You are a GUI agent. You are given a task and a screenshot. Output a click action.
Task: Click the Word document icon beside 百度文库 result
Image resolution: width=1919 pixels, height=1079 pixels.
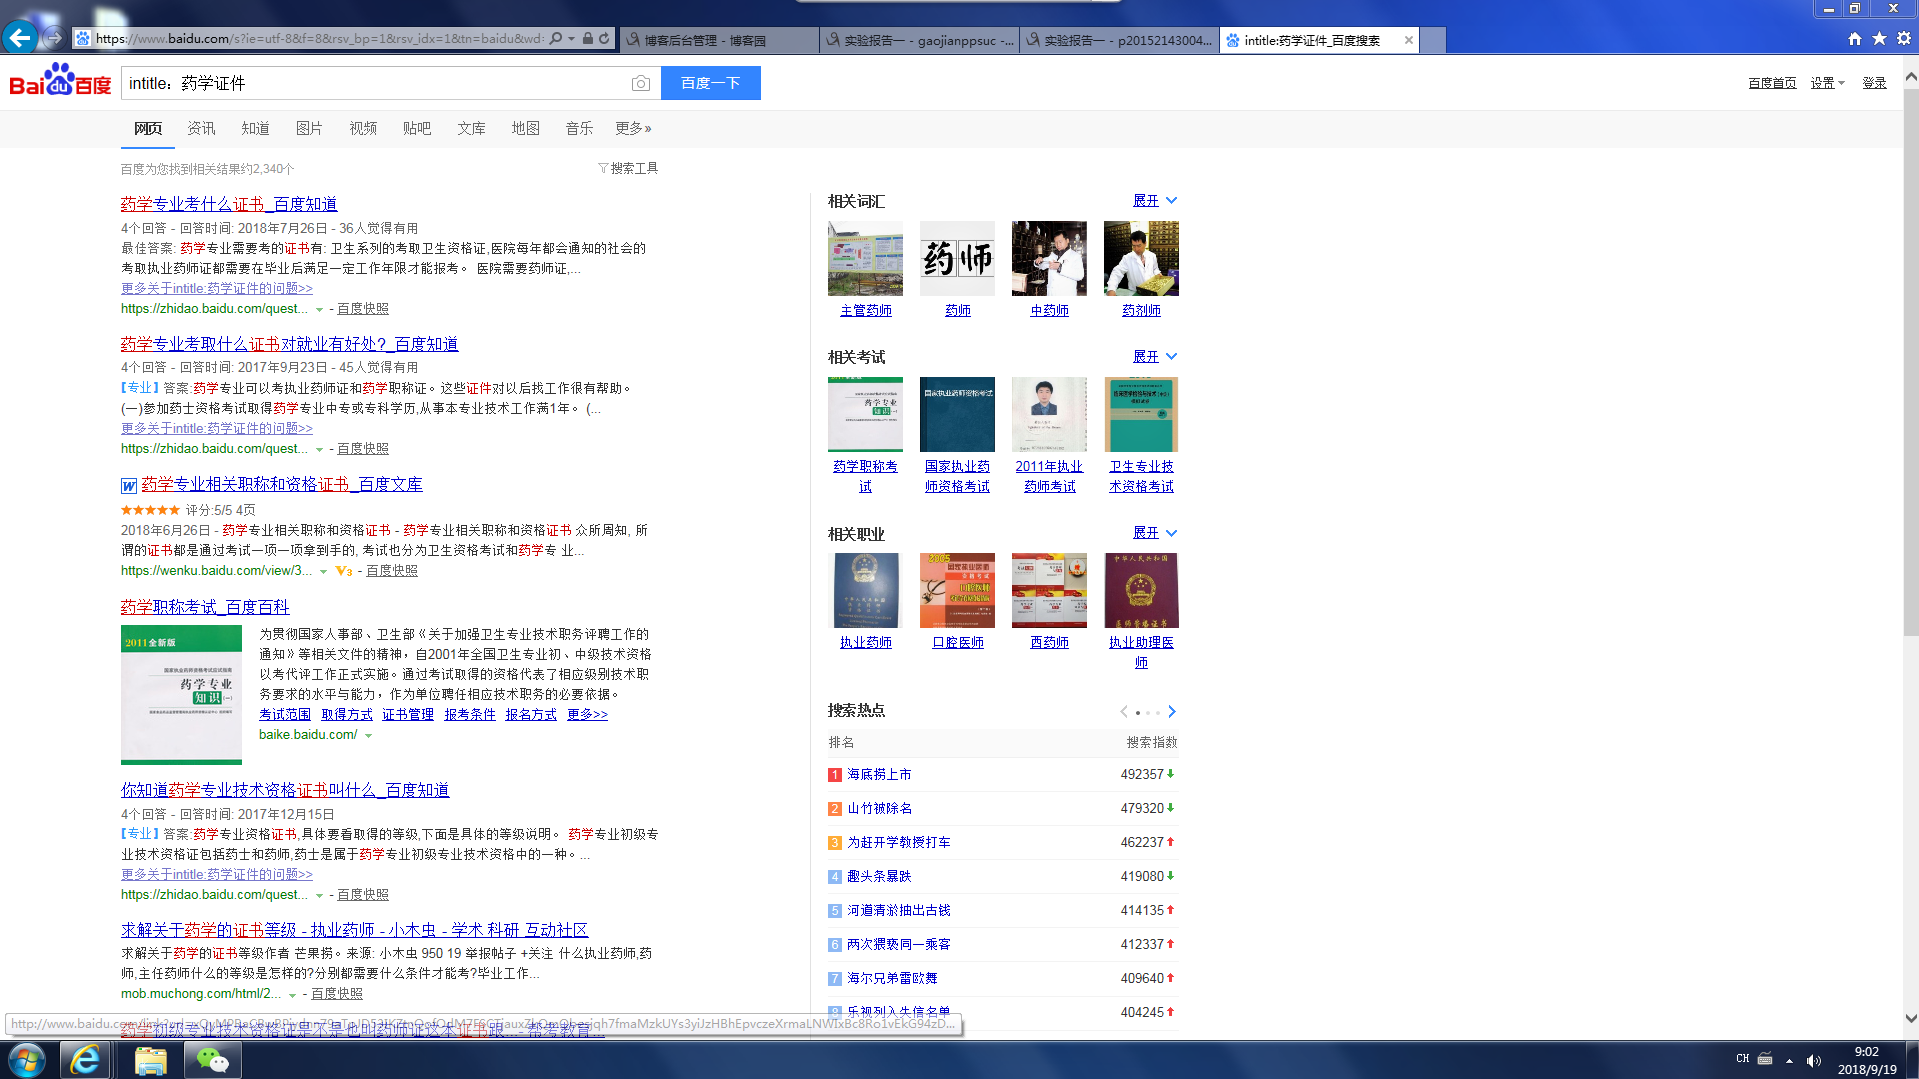coord(129,486)
